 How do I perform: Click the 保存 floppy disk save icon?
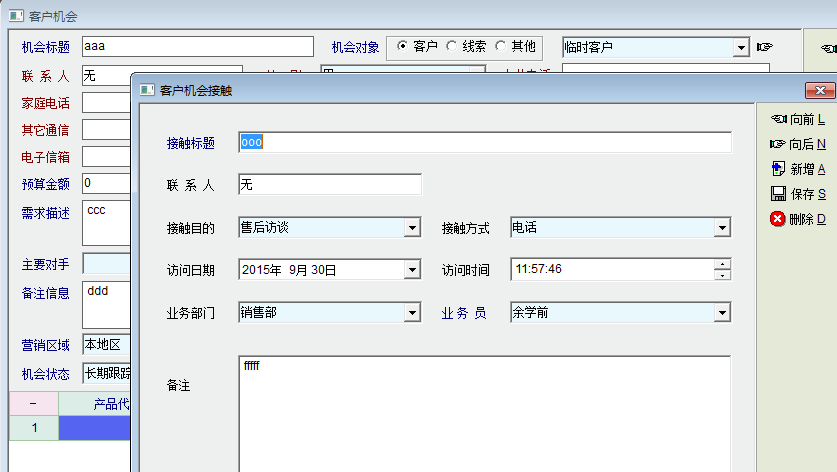coord(778,194)
